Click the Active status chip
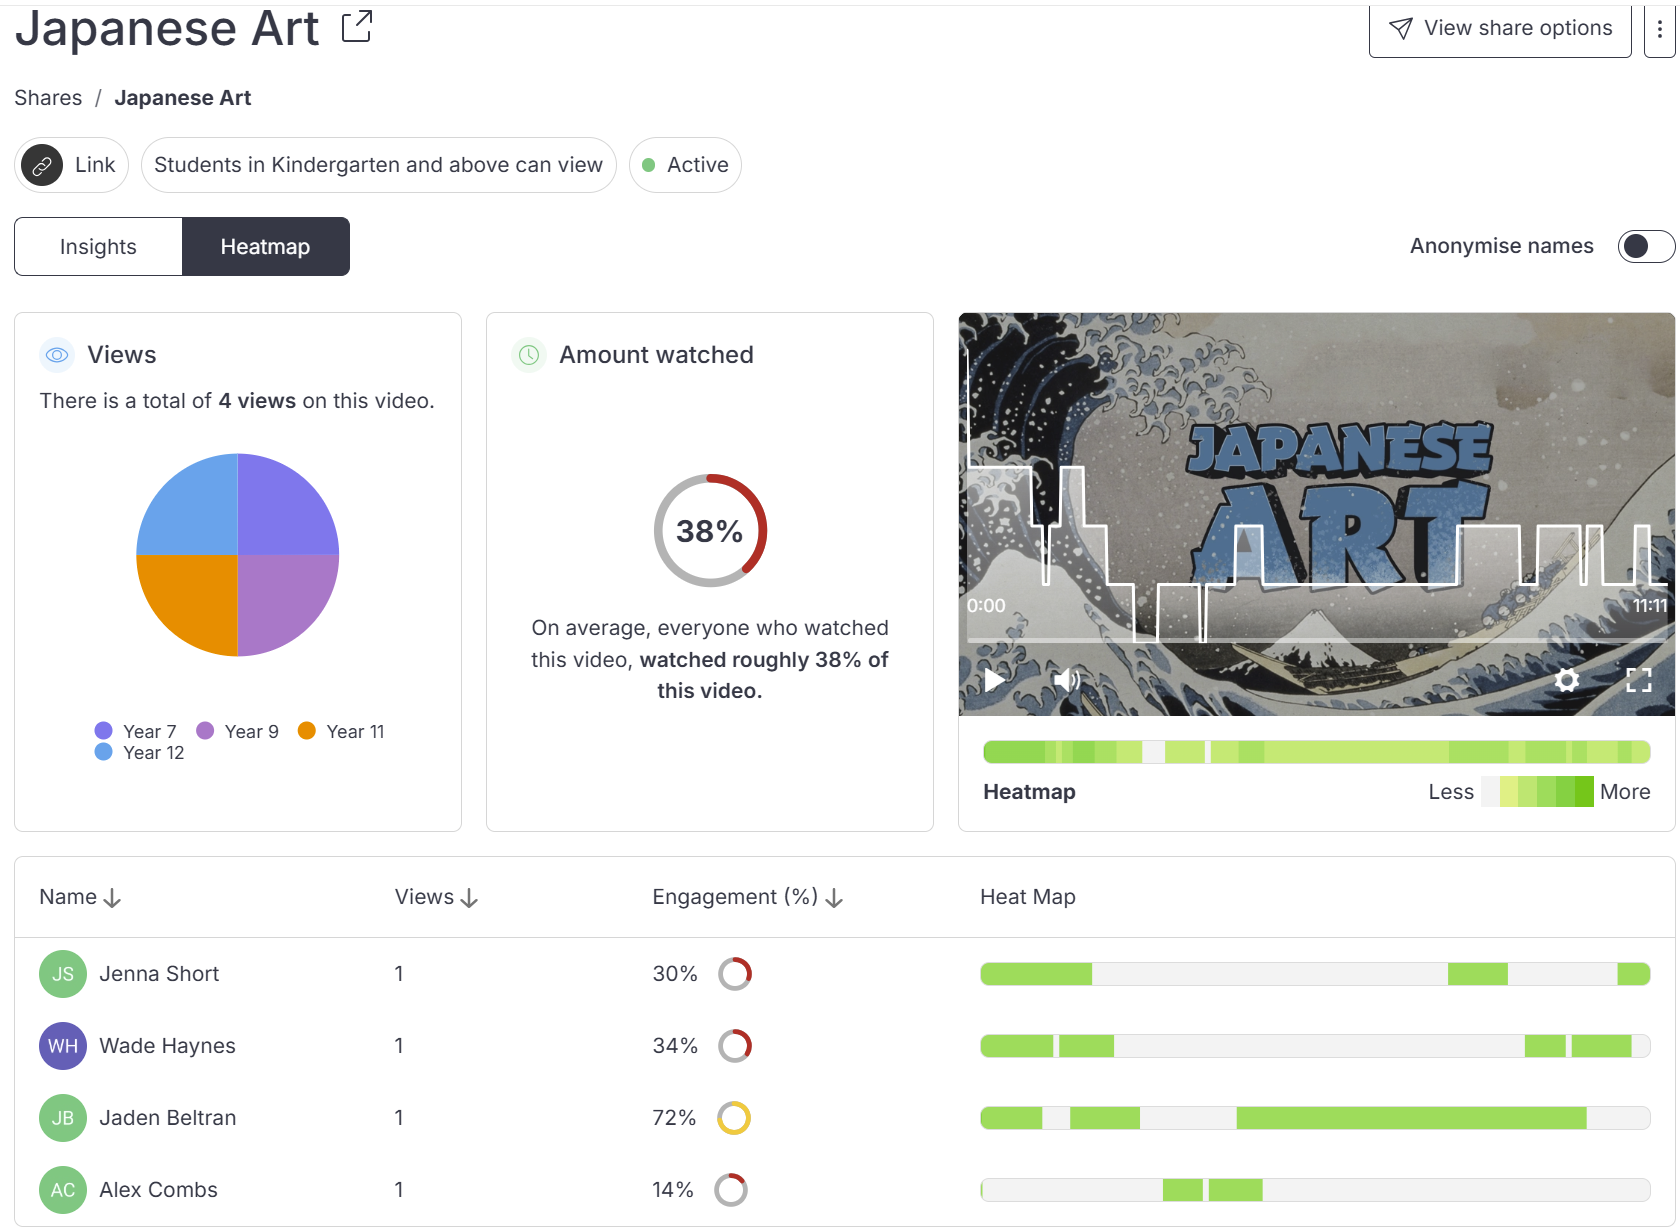 click(x=685, y=165)
